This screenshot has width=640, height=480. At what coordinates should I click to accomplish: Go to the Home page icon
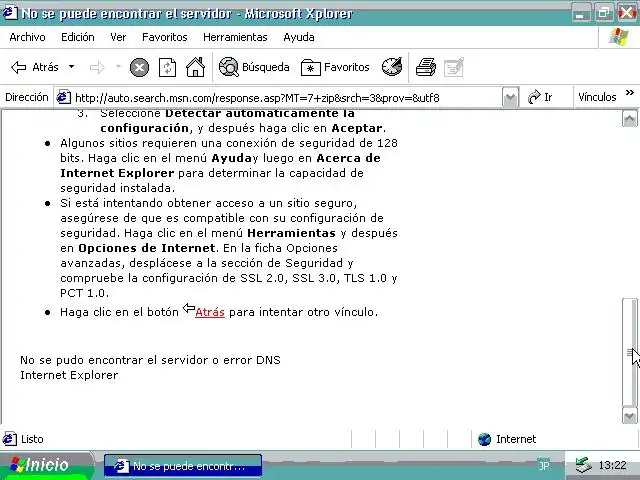[x=196, y=67]
